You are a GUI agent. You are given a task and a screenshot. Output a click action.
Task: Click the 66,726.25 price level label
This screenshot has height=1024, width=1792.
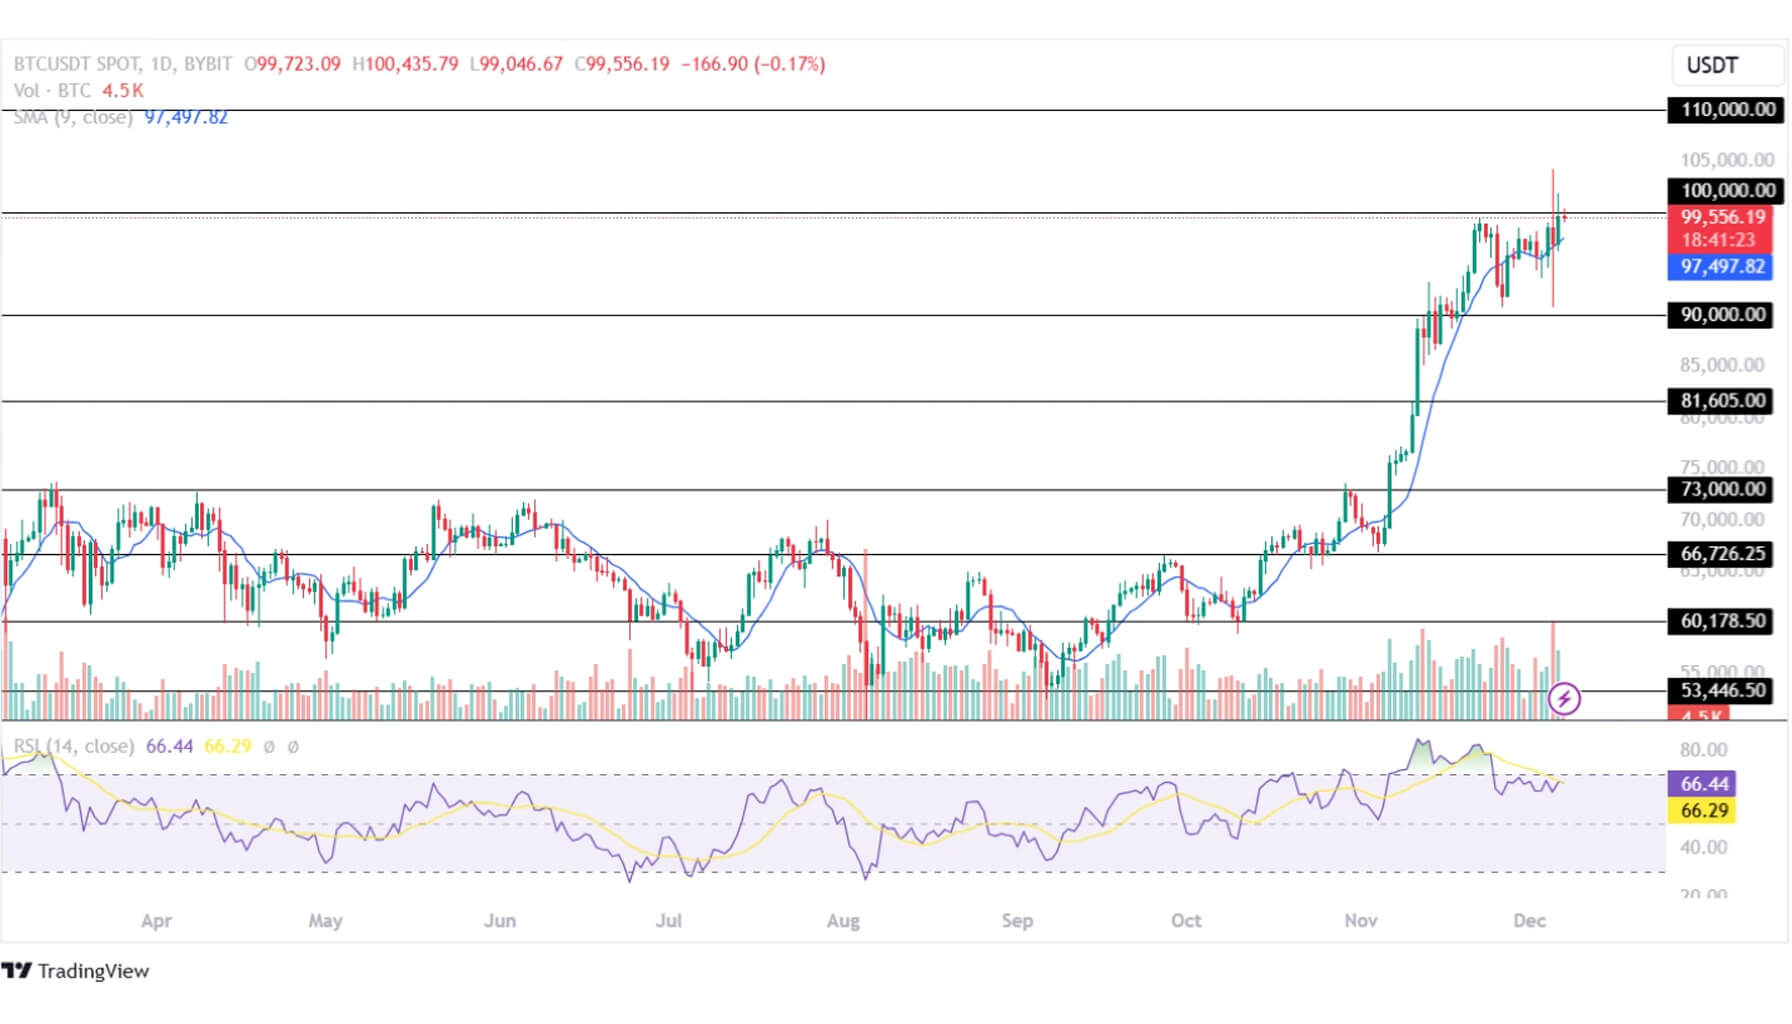(1722, 554)
